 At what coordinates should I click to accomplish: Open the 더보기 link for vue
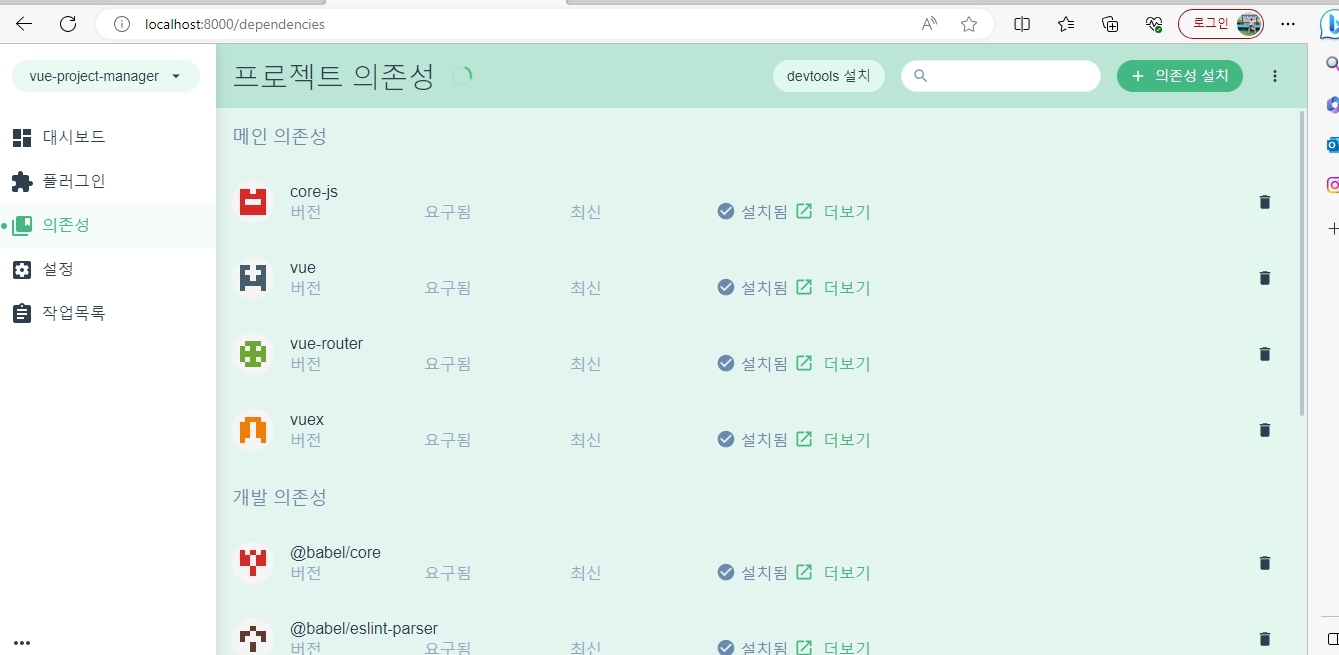pos(833,288)
